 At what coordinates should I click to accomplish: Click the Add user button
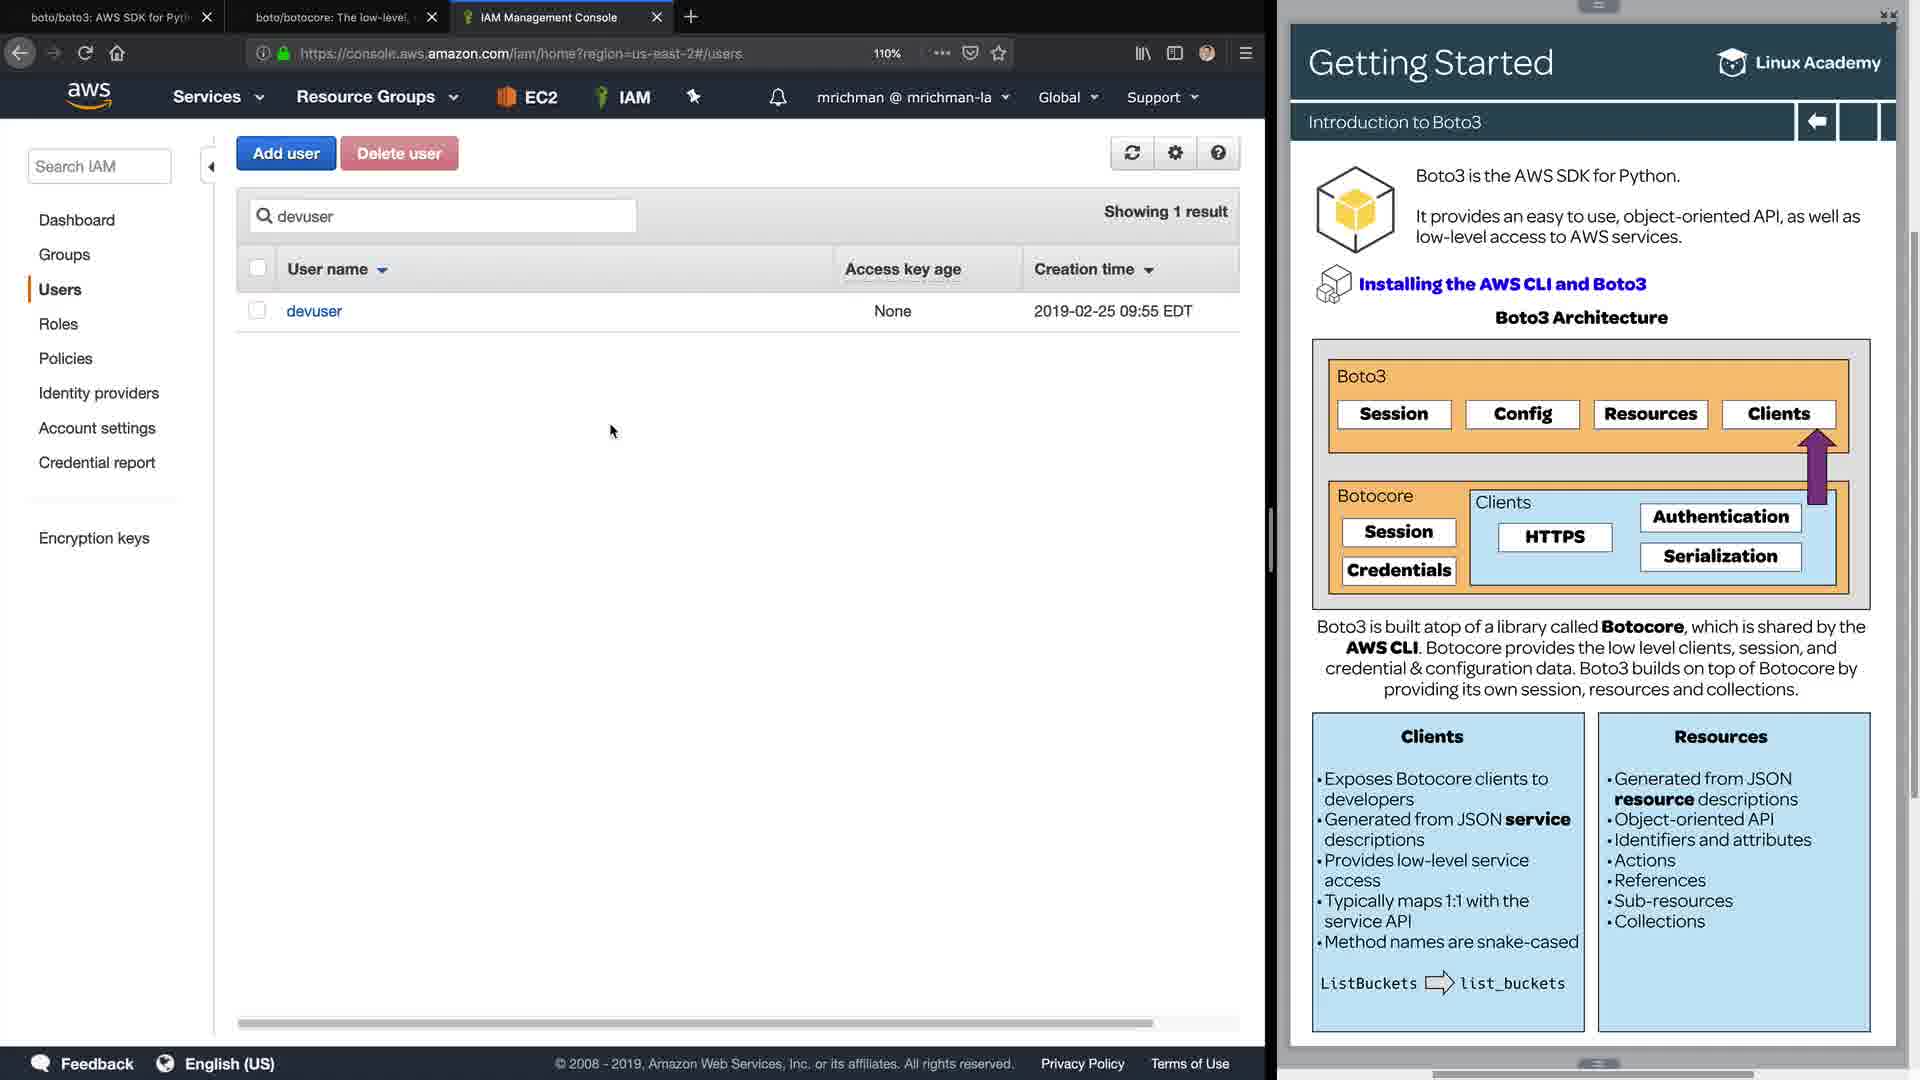(286, 153)
